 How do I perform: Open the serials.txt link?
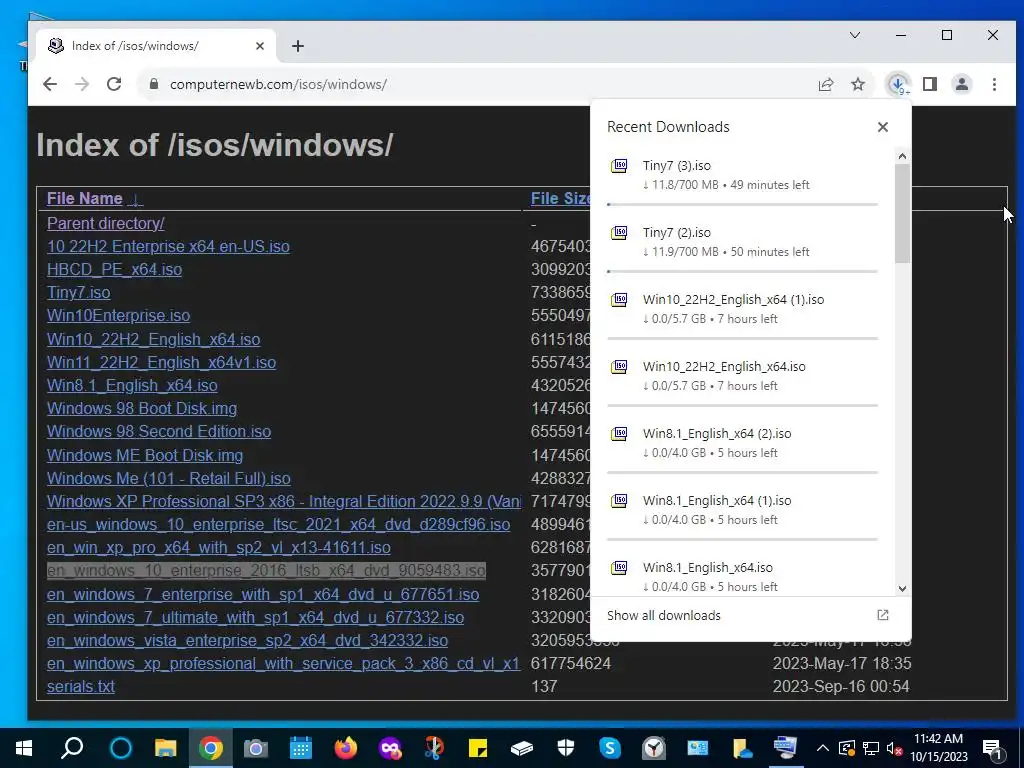(x=81, y=686)
